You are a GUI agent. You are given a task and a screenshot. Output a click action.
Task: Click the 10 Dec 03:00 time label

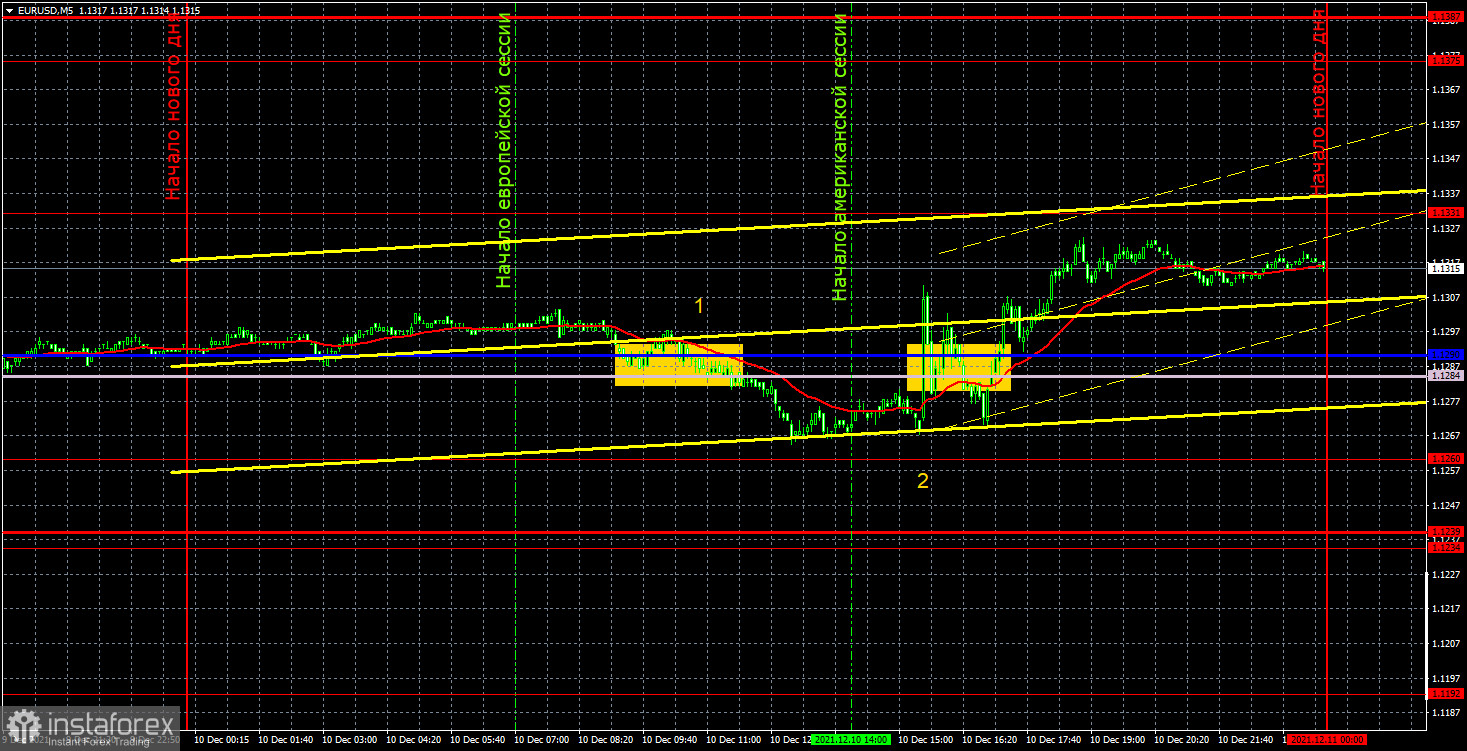tap(350, 740)
